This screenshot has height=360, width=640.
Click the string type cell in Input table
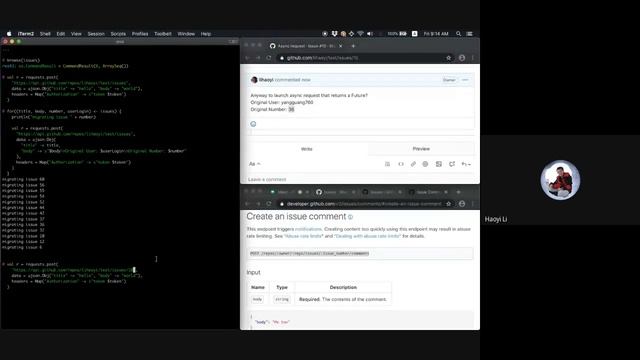coord(282,299)
